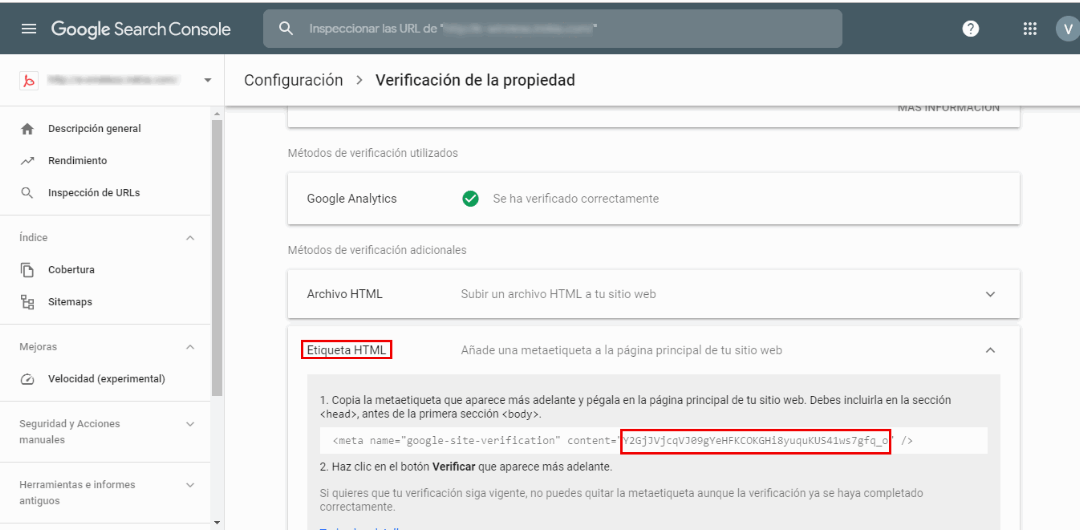The height and width of the screenshot is (530, 1080).
Task: Expand Herramientas e informes antiguos
Action: (x=191, y=485)
